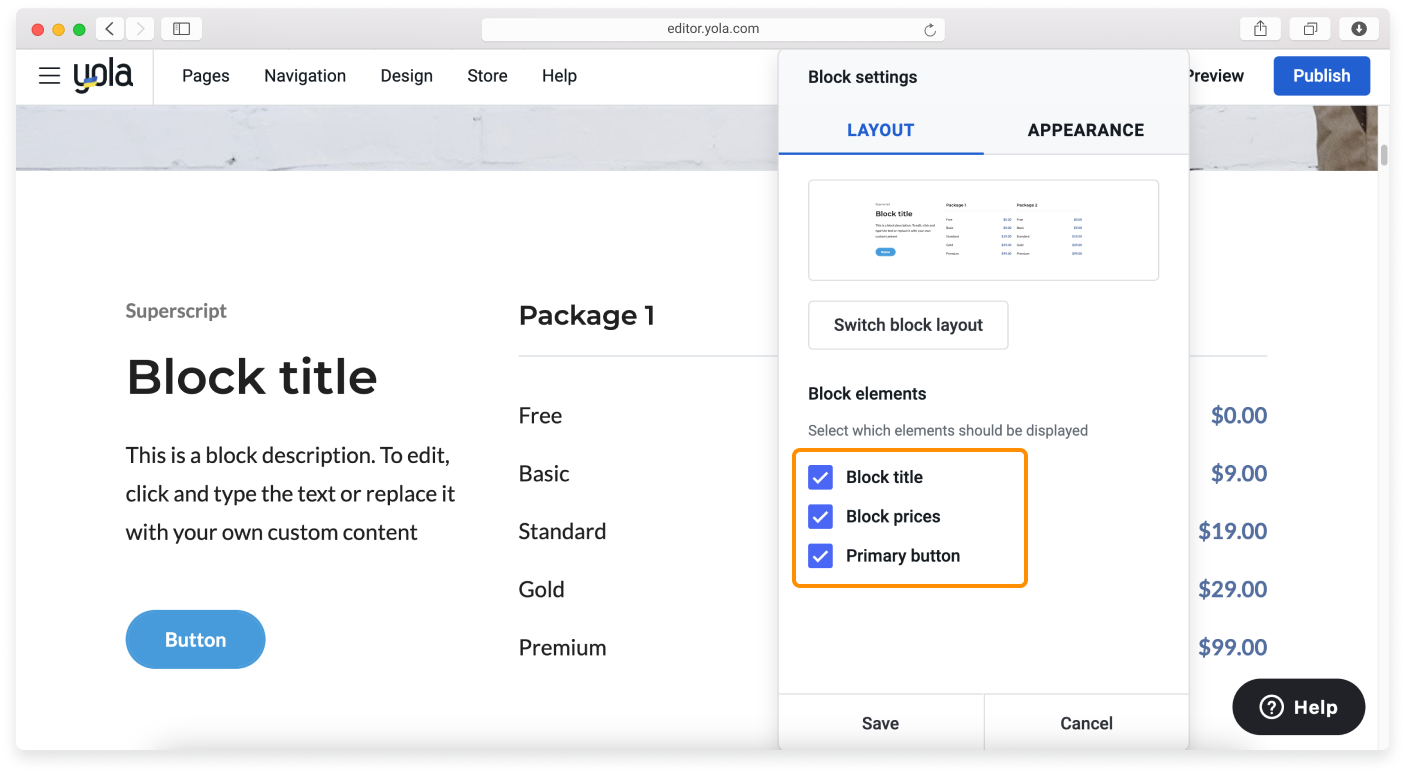
Task: Switch to the APPEARANCE tab
Action: 1085,130
